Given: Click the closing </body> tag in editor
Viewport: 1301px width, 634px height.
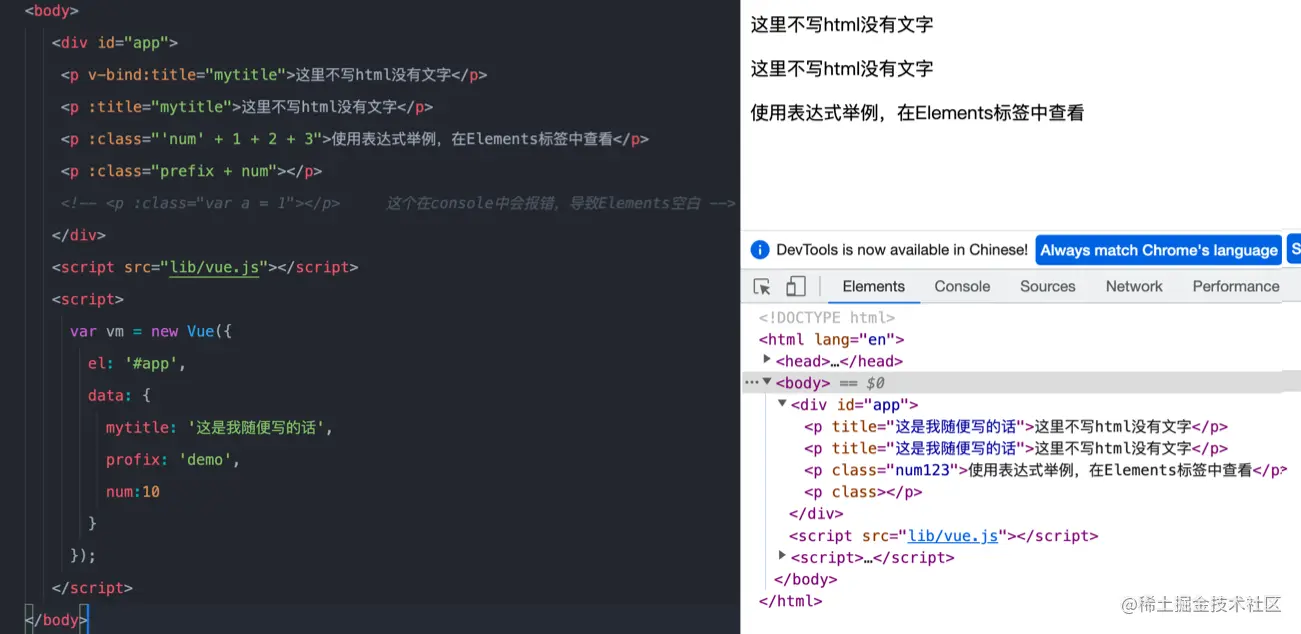Looking at the screenshot, I should click(x=56, y=620).
